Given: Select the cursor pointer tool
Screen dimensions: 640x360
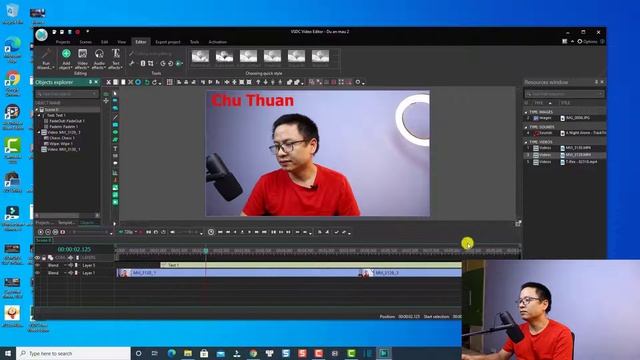Looking at the screenshot, I should coord(115,93).
